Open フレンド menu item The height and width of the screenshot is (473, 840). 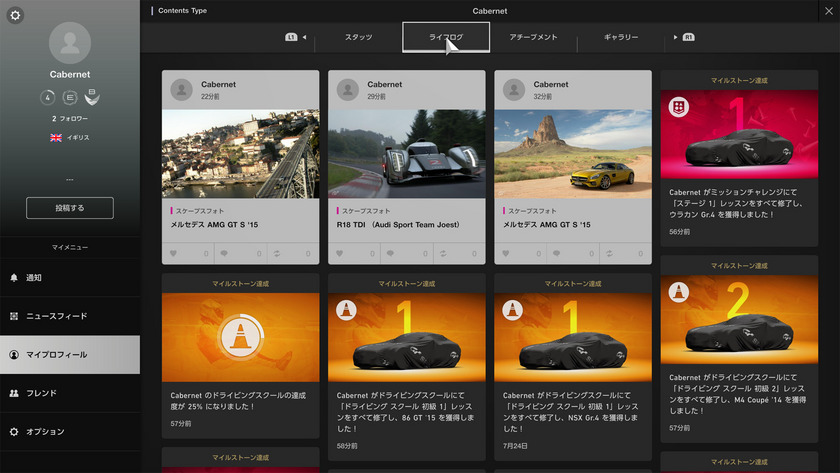[70, 393]
